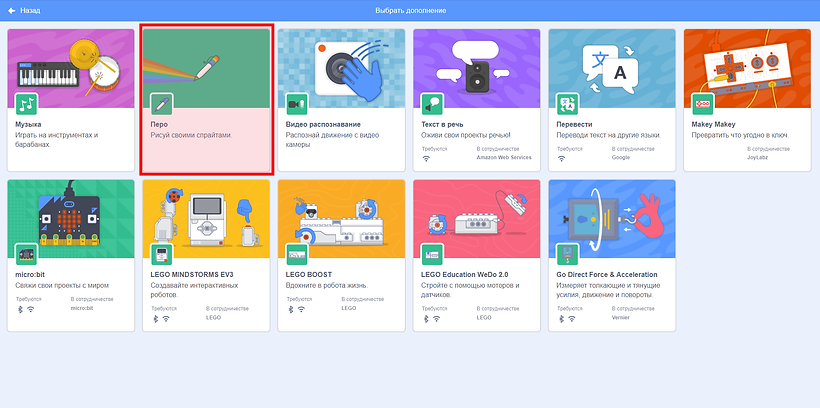Click the text Превратить что угодно в ключ
This screenshot has height=408, width=820.
click(739, 135)
